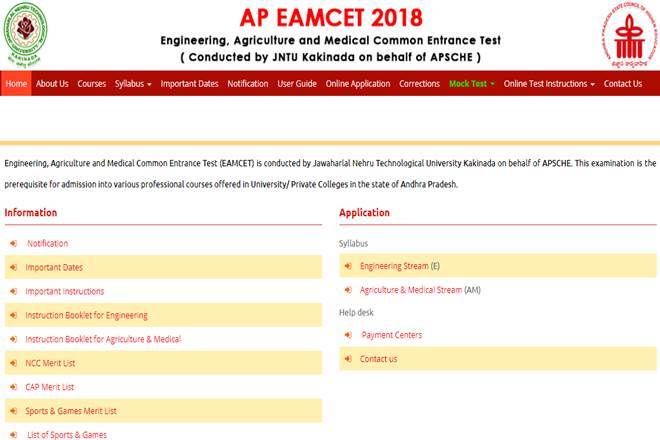Click arrow icon beside Contact us row
Image resolution: width=660 pixels, height=440 pixels.
click(x=348, y=359)
